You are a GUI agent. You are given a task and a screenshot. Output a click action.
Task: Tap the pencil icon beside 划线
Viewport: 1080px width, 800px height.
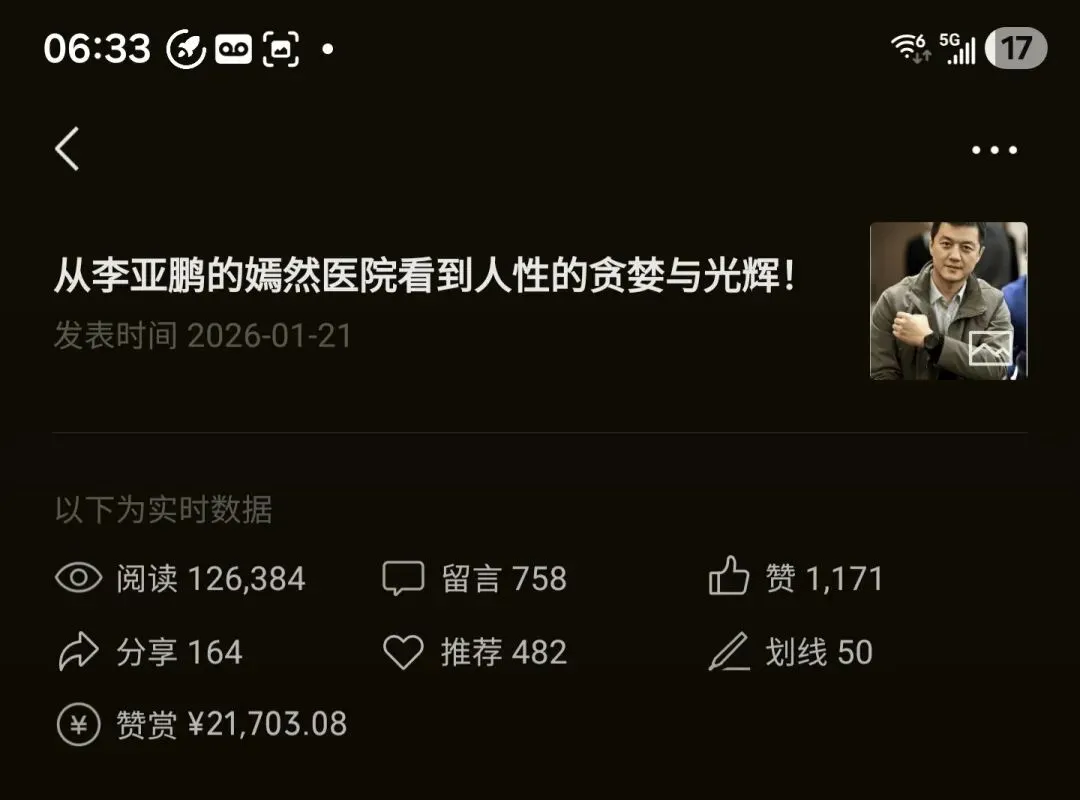[729, 651]
